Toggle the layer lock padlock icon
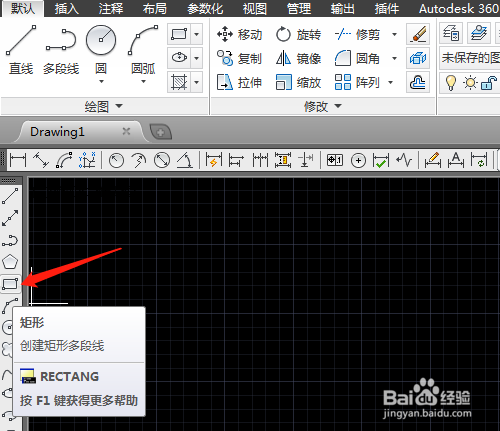 489,82
